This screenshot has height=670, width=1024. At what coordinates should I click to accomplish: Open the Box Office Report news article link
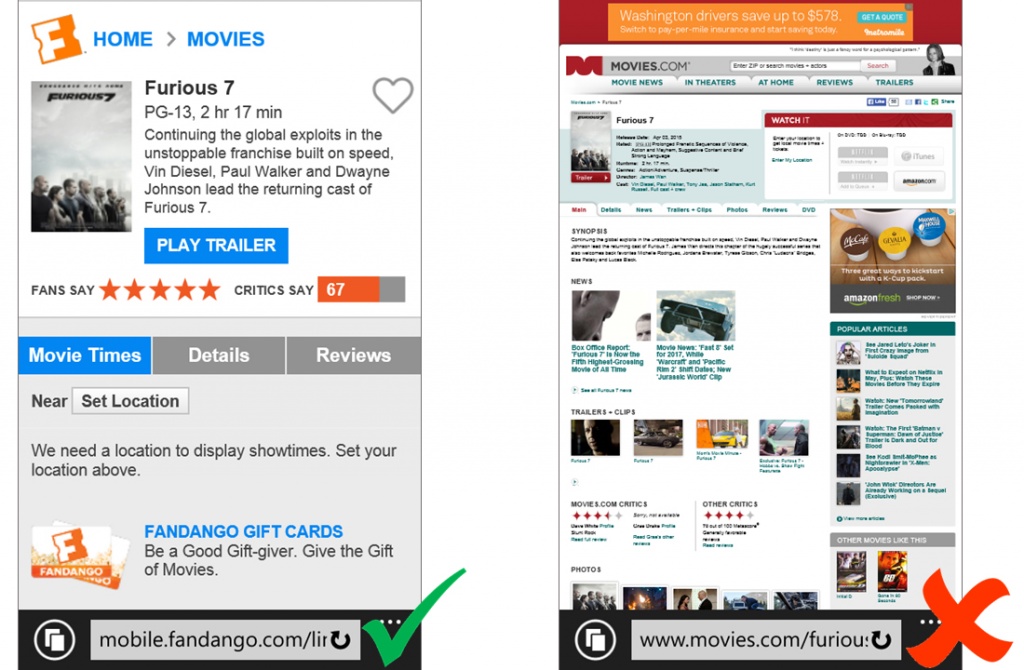[x=607, y=359]
